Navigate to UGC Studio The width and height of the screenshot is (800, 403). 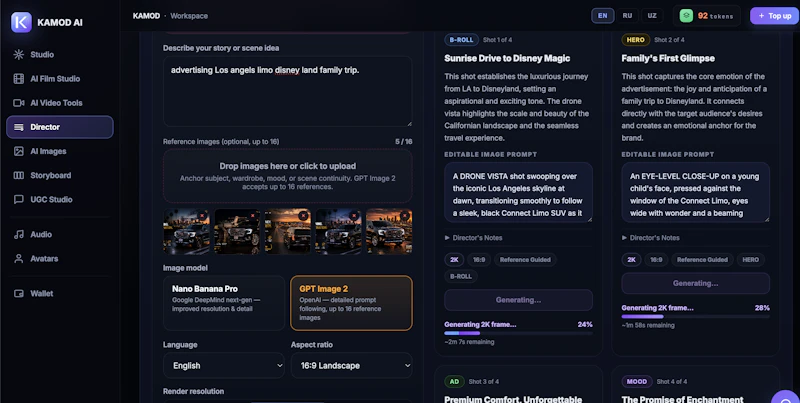60,199
